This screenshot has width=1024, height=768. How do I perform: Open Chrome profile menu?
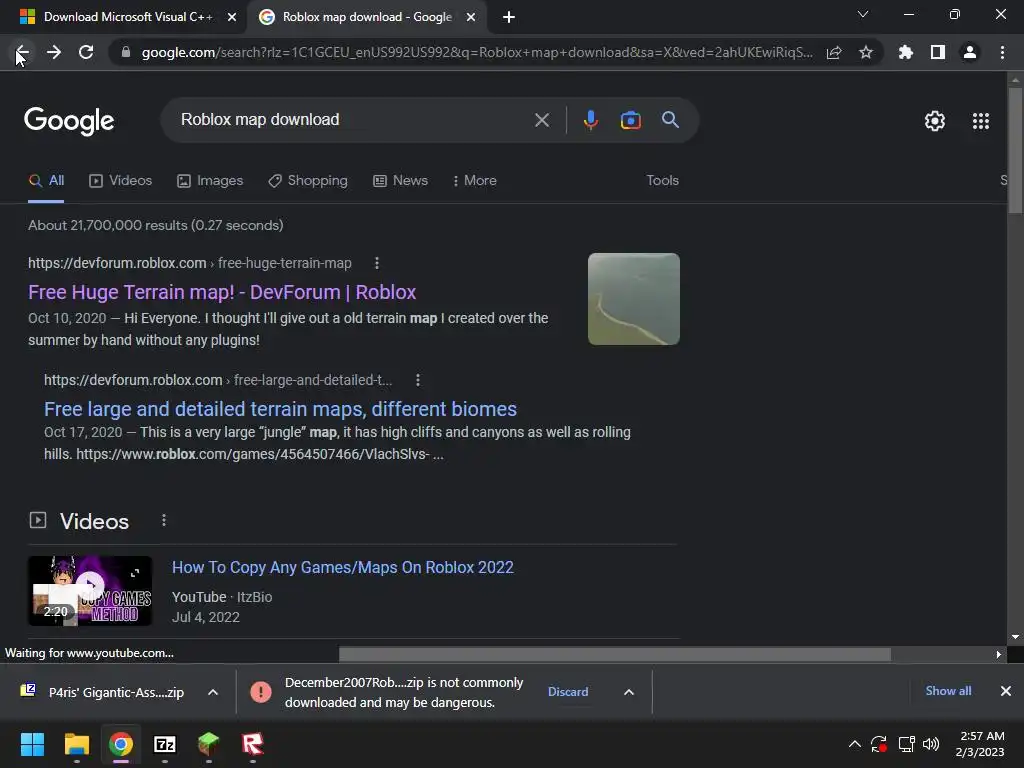[x=970, y=52]
